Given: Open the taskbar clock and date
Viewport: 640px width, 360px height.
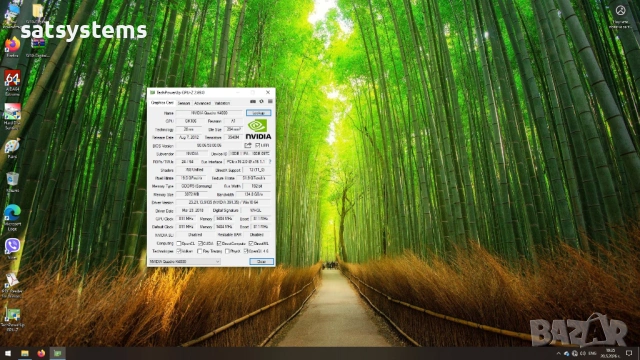Looking at the screenshot, I should click(x=611, y=353).
